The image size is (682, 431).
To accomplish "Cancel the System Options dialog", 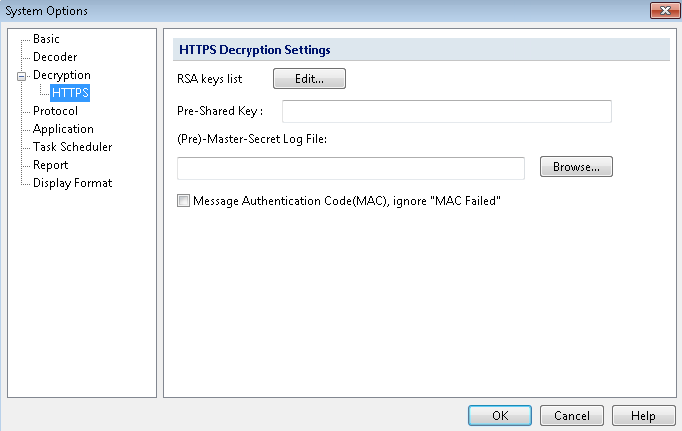I will 572,416.
